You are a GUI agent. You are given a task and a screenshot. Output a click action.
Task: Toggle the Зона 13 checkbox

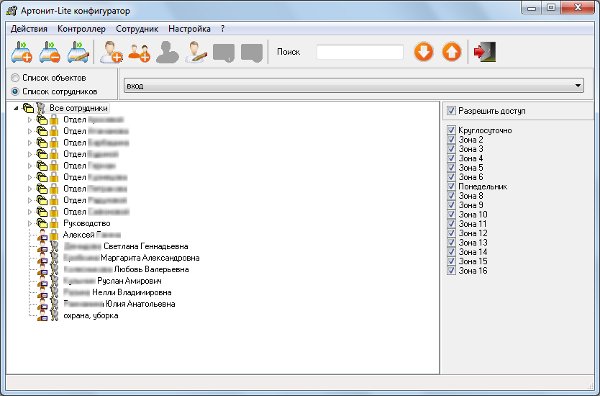click(452, 243)
